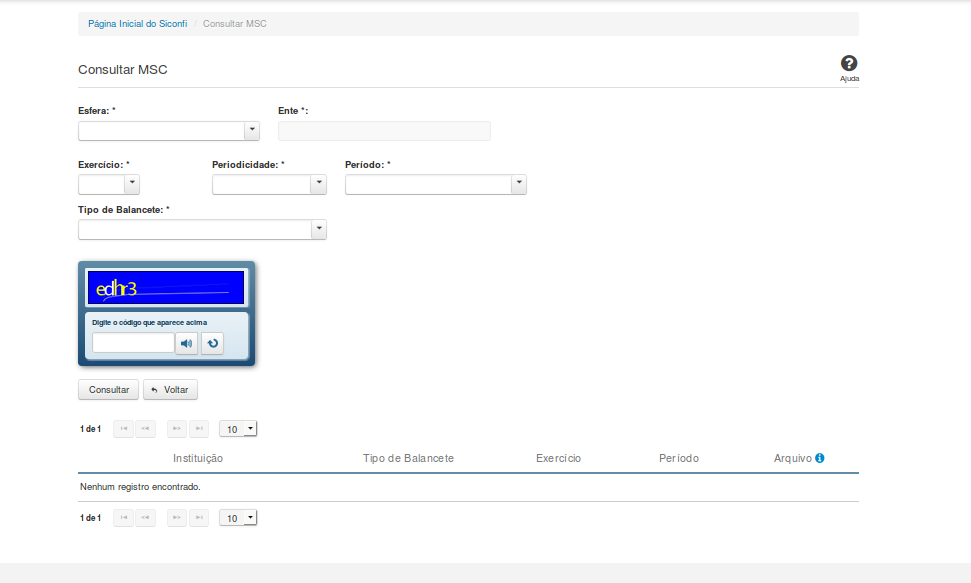Click the Ajuda help icon
This screenshot has height=583, width=971.
(848, 64)
